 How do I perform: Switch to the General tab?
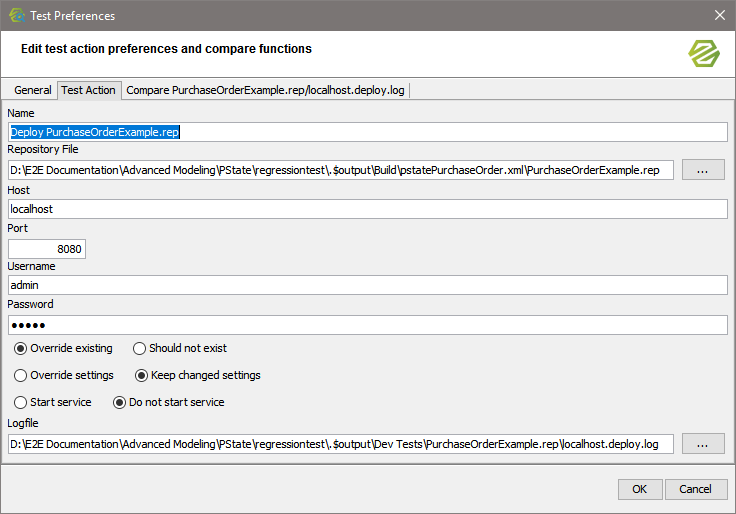(x=33, y=90)
